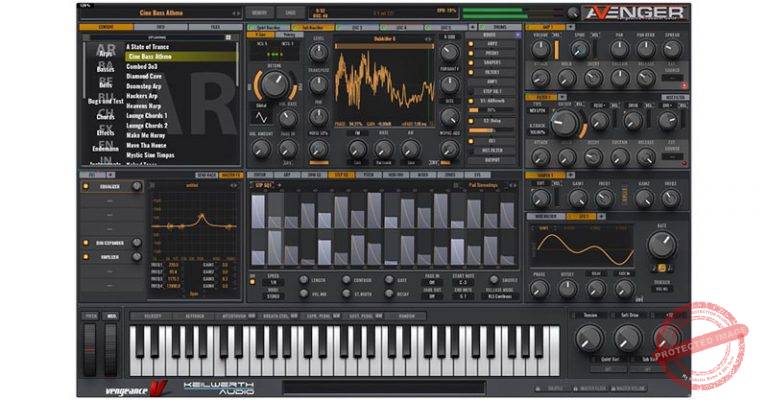Click the Avenger logo

(x=635, y=13)
